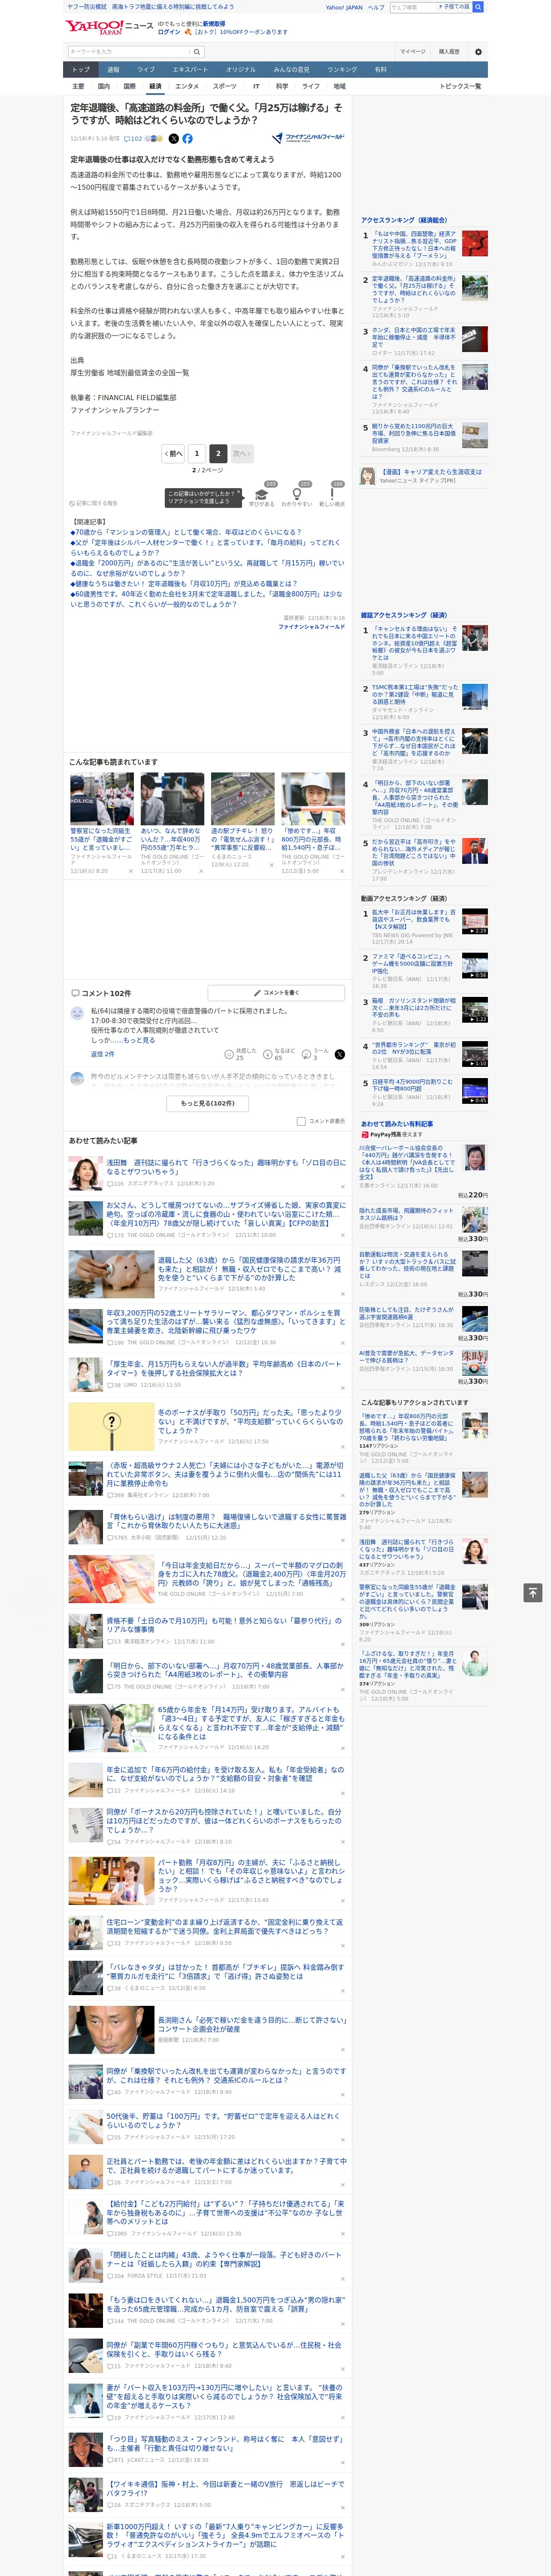Open the 有料 navigation tab
The width and height of the screenshot is (551, 2576).
[381, 70]
